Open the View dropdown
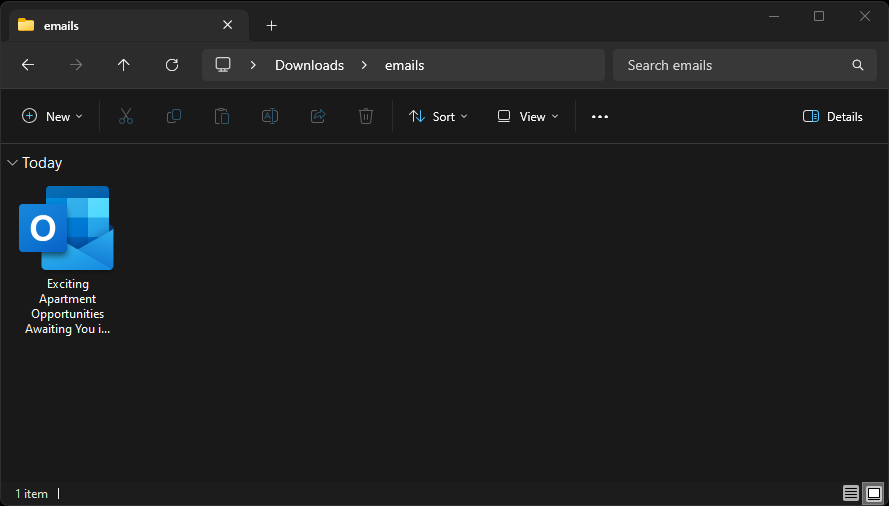Image resolution: width=889 pixels, height=506 pixels. coord(528,116)
